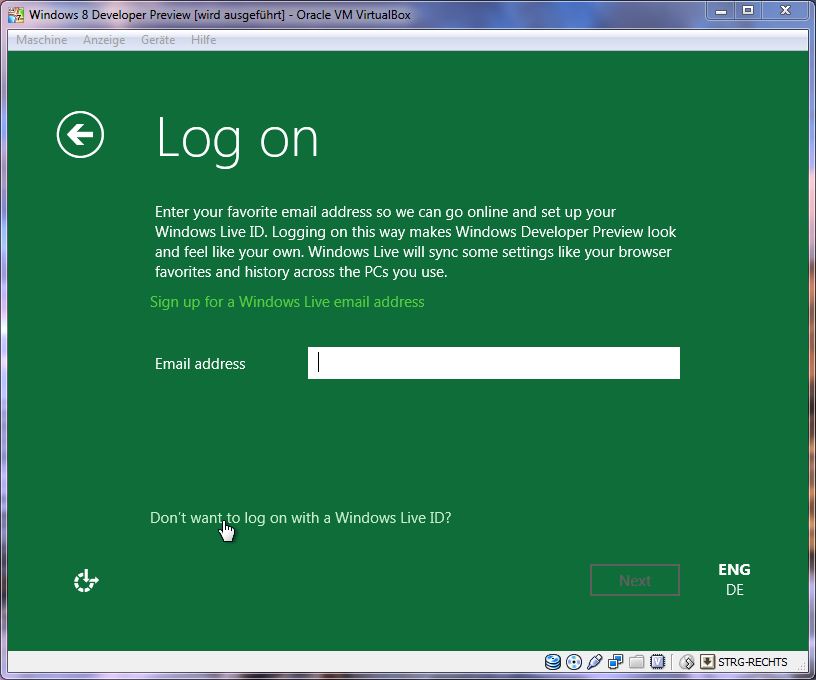Go back using the circled arrow icon
This screenshot has width=816, height=680.
[x=80, y=134]
